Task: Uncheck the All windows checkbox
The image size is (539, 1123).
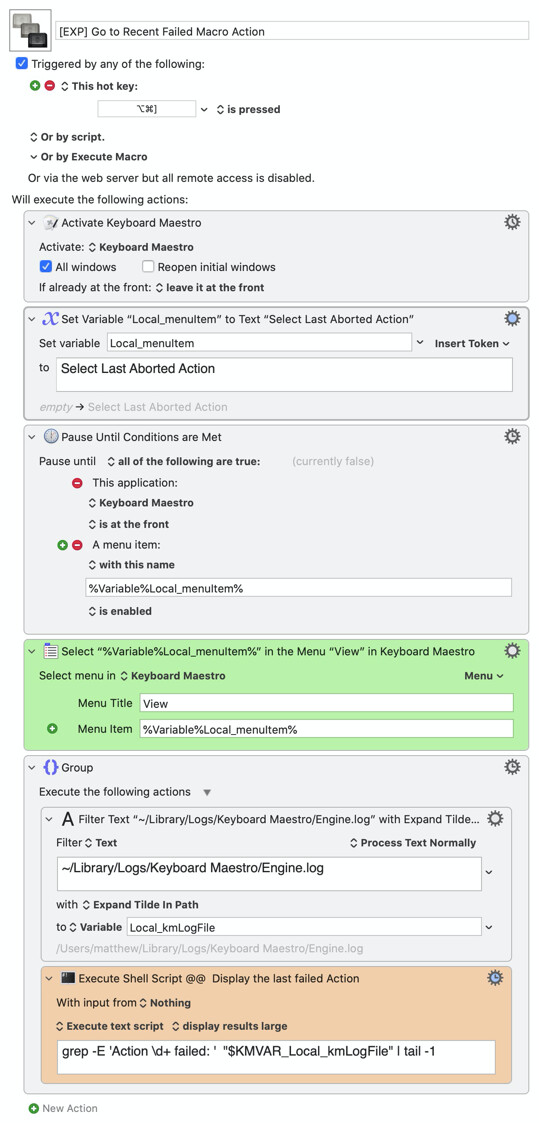Action: pyautogui.click(x=47, y=266)
